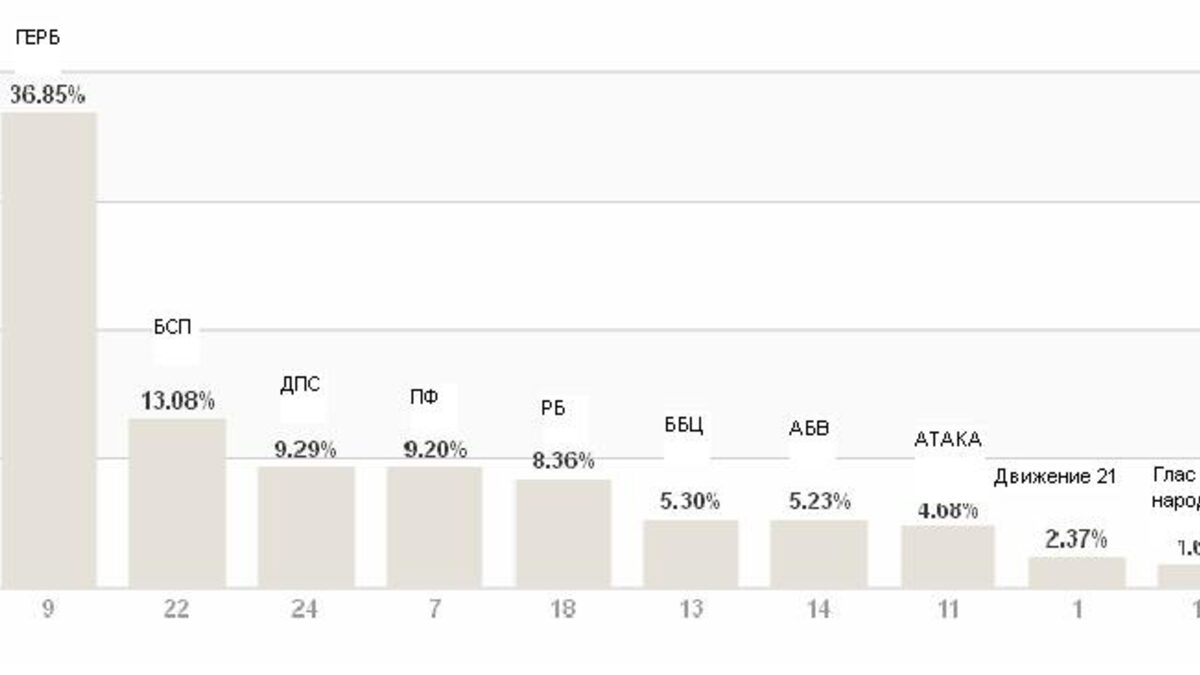The width and height of the screenshot is (1200, 675).
Task: Select the ДПС party label
Action: pyautogui.click(x=300, y=385)
